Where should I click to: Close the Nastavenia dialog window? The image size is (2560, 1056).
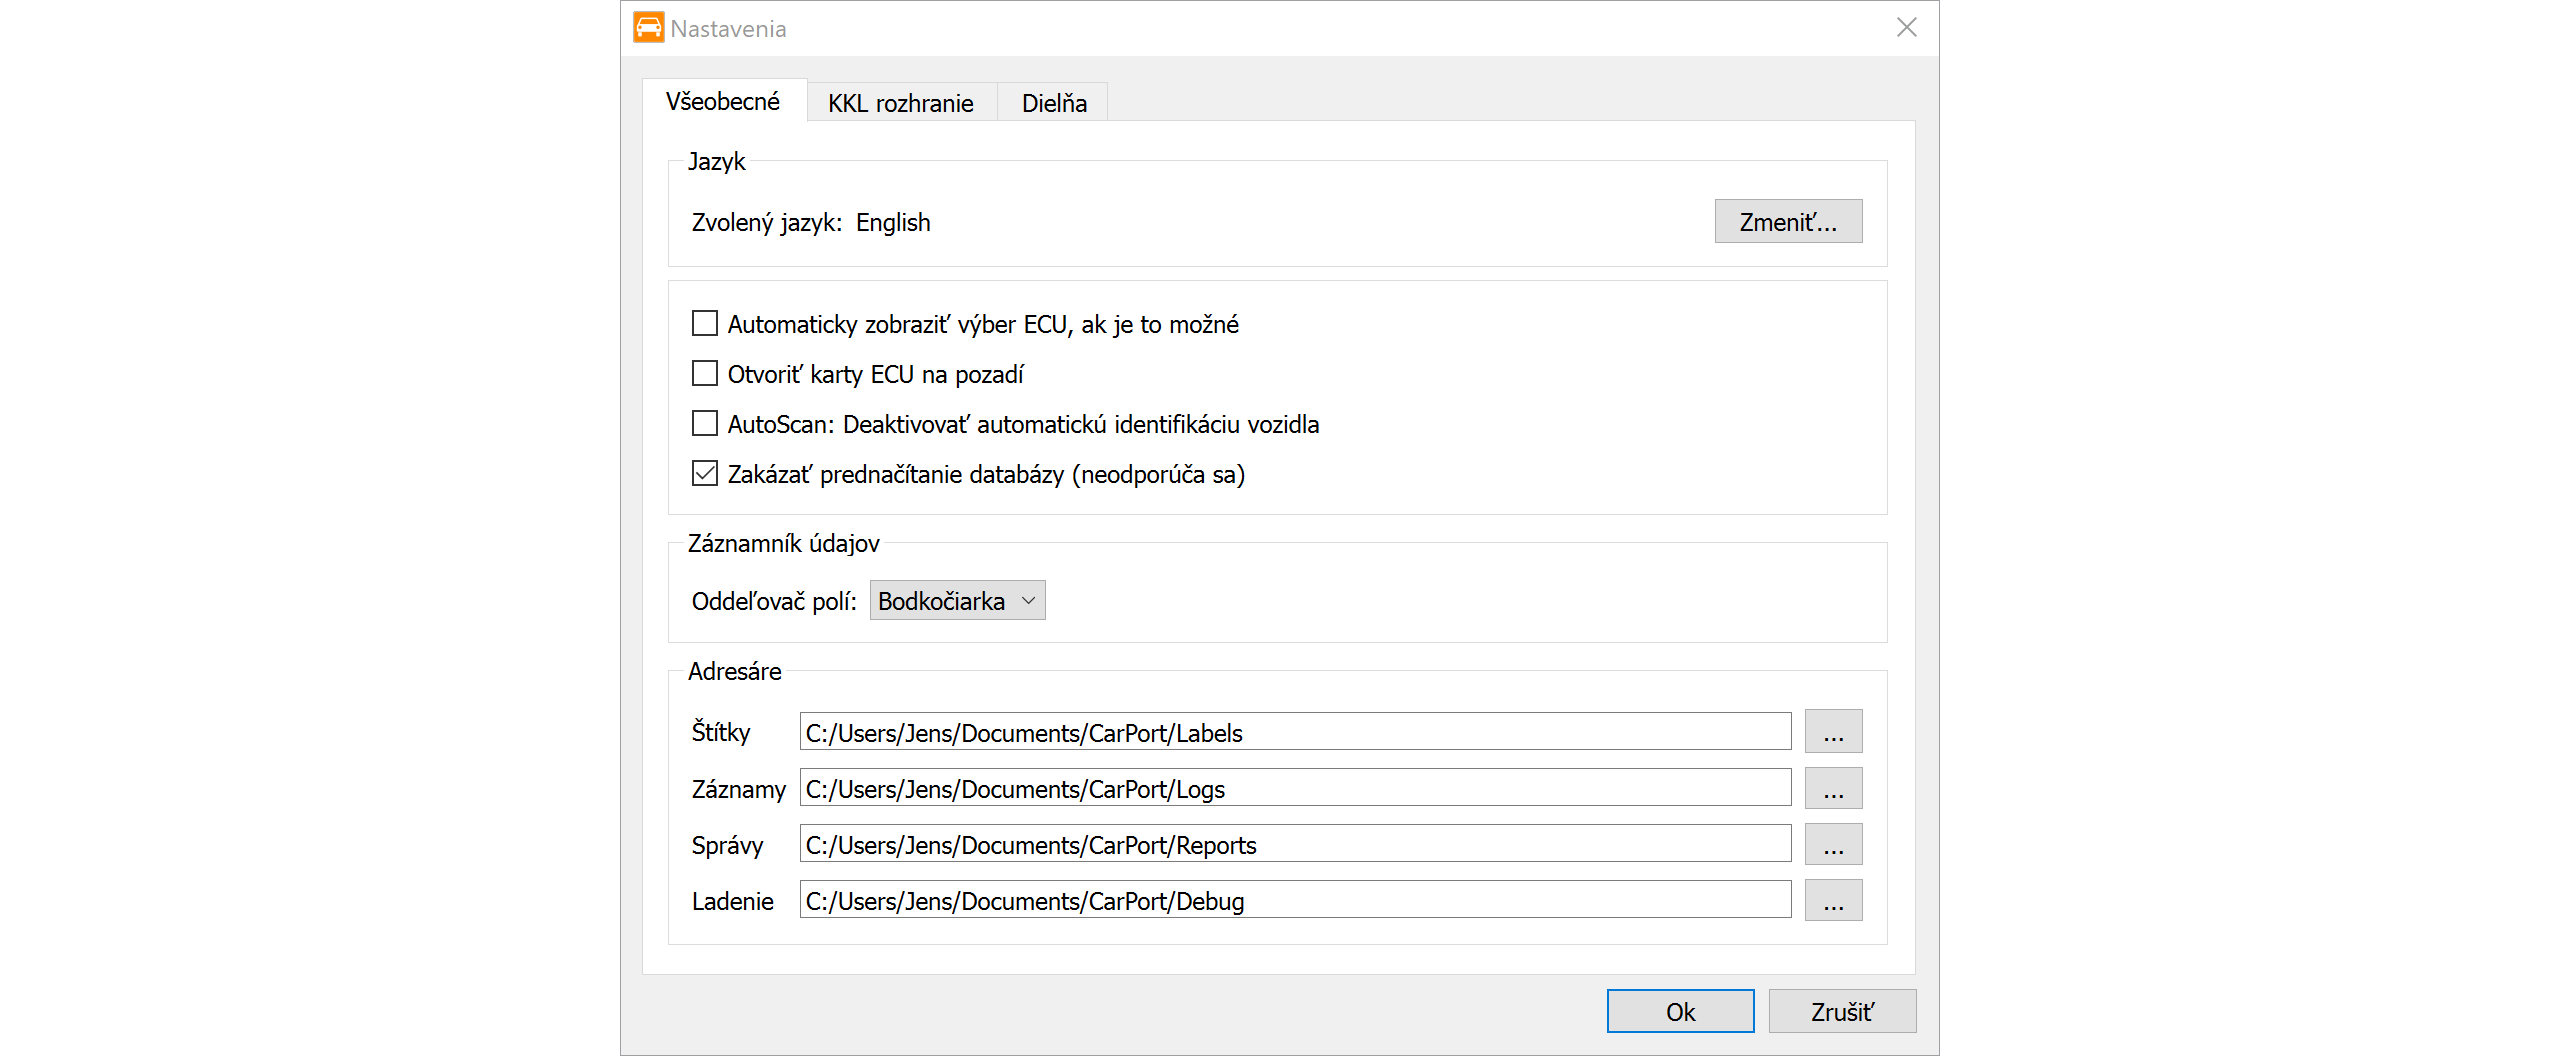point(1906,28)
